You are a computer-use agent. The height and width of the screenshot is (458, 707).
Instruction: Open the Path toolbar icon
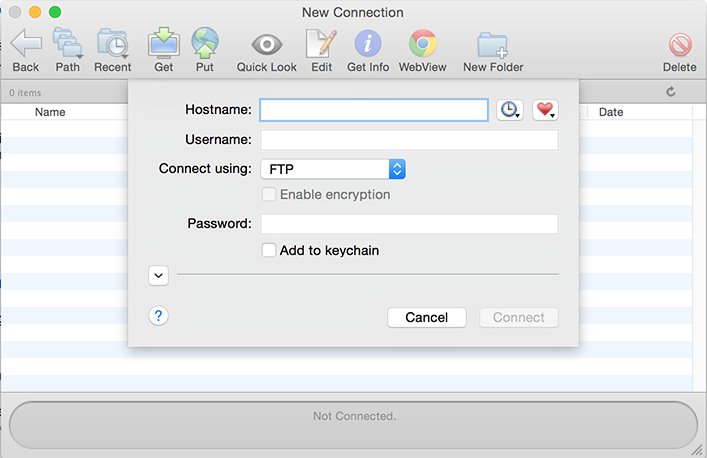(68, 45)
